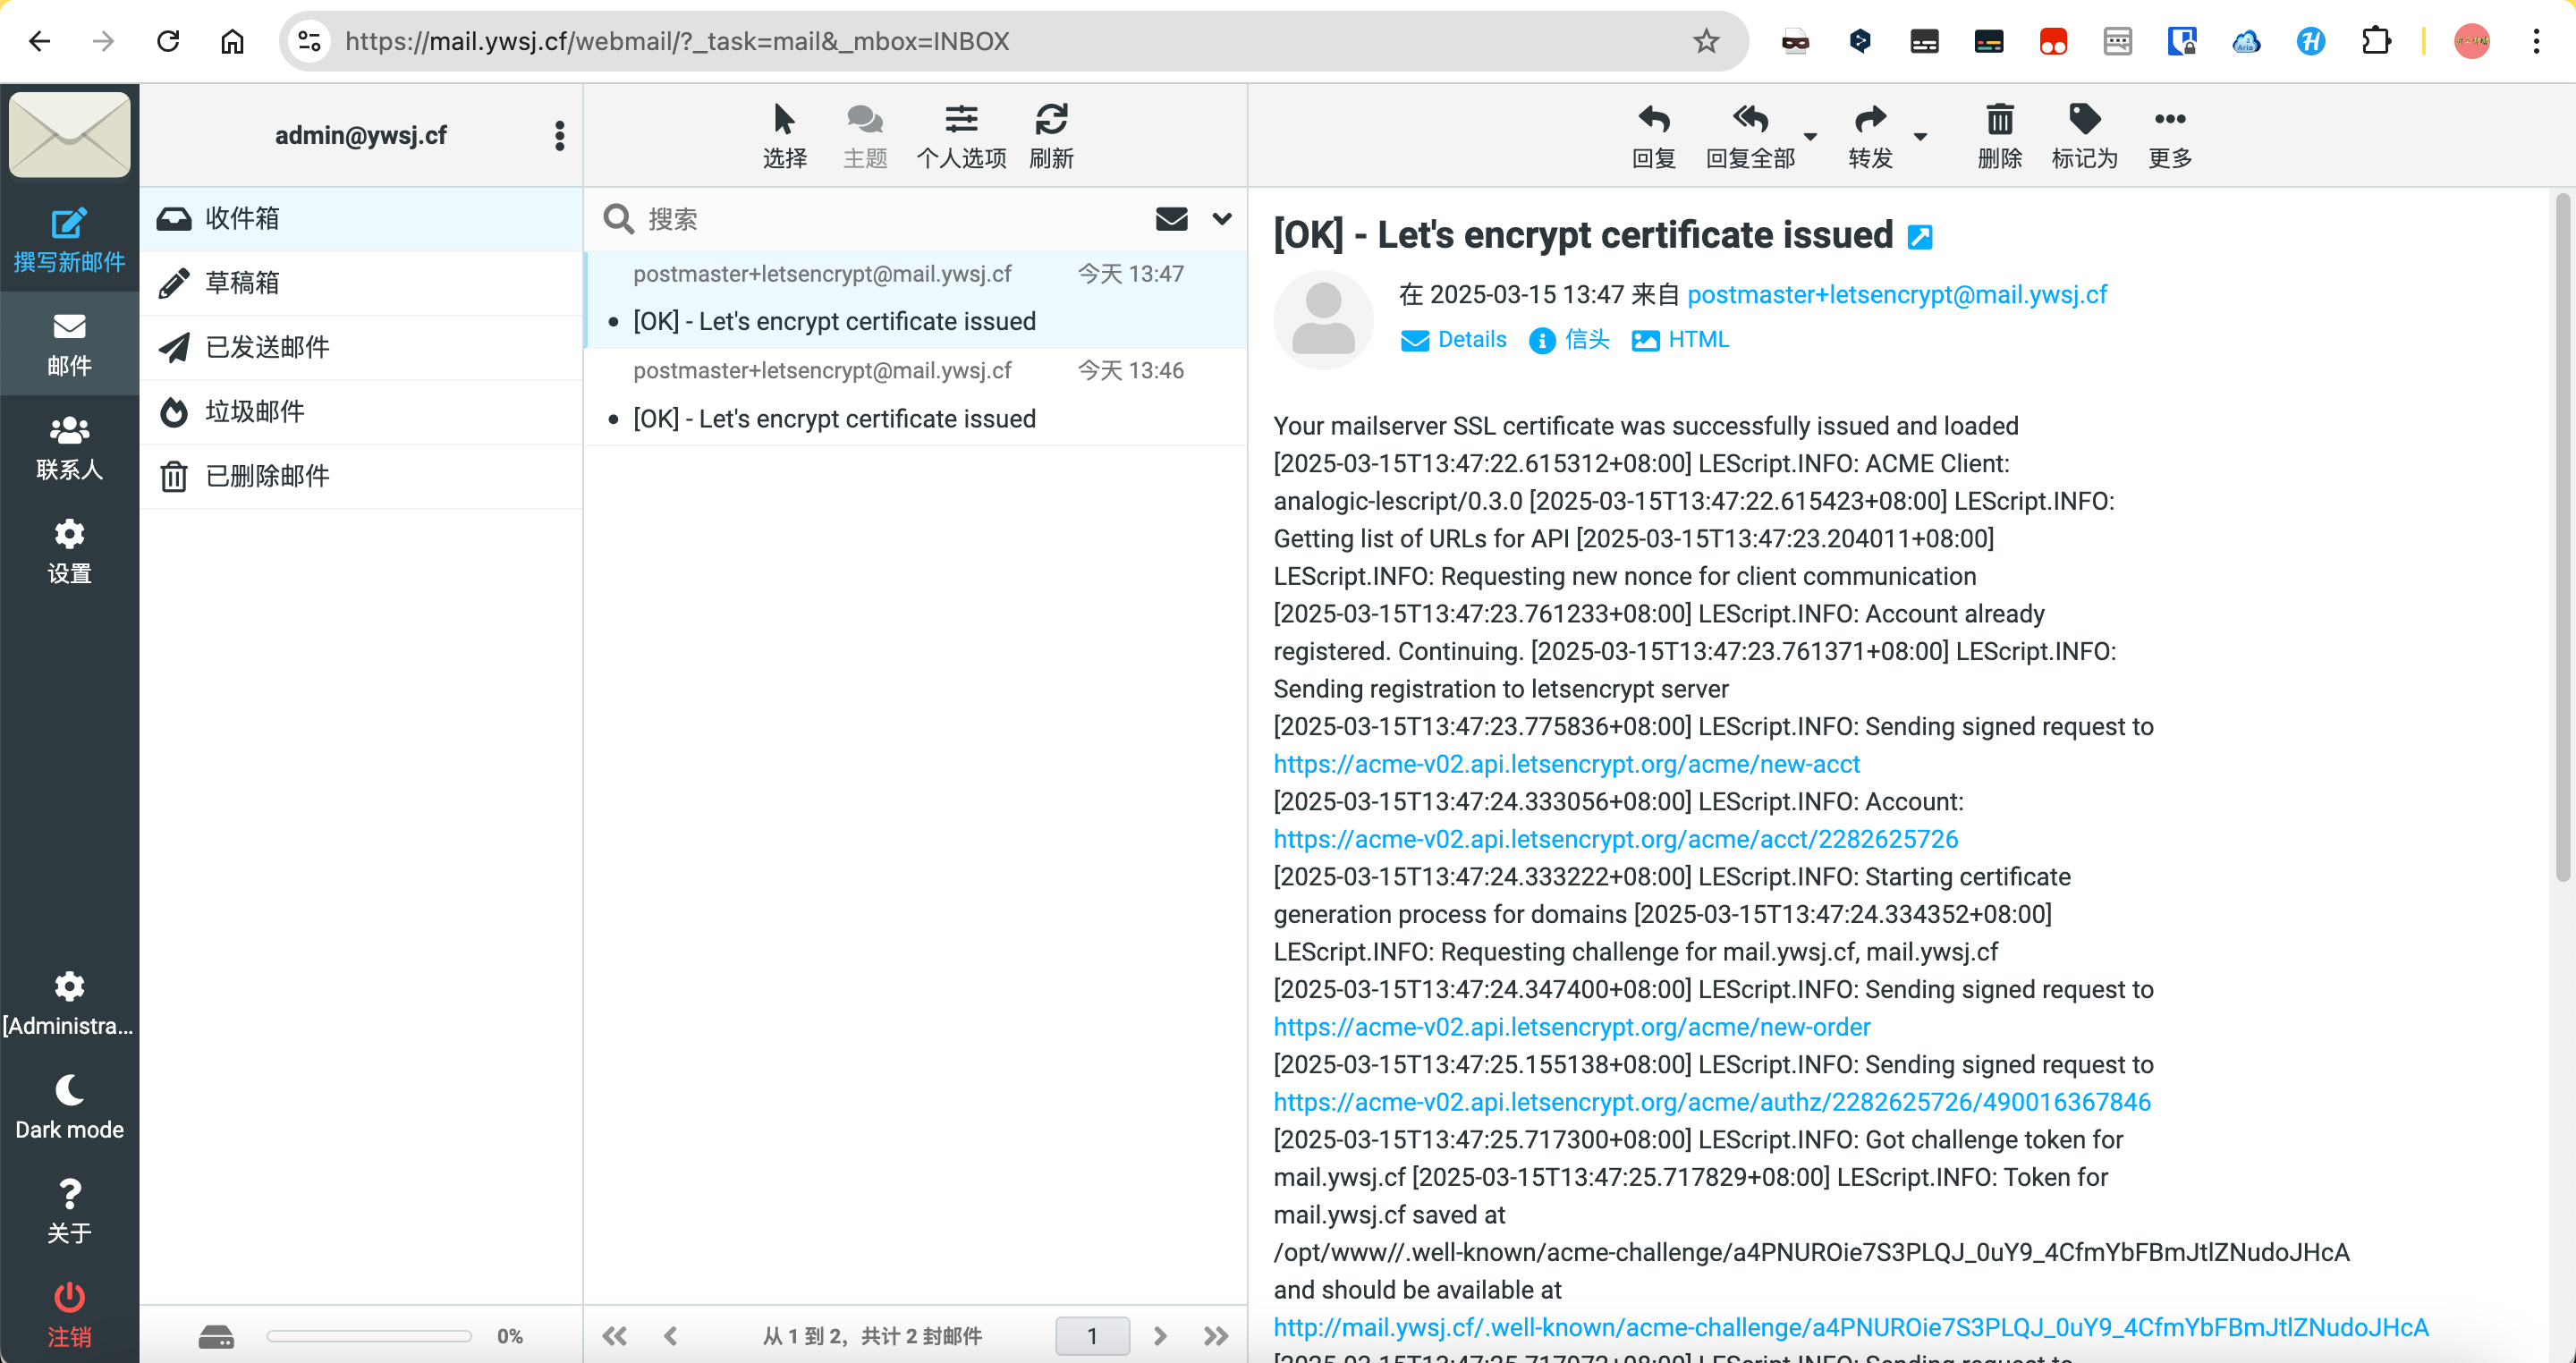Toggle the unread filter envelope icon

[1171, 219]
